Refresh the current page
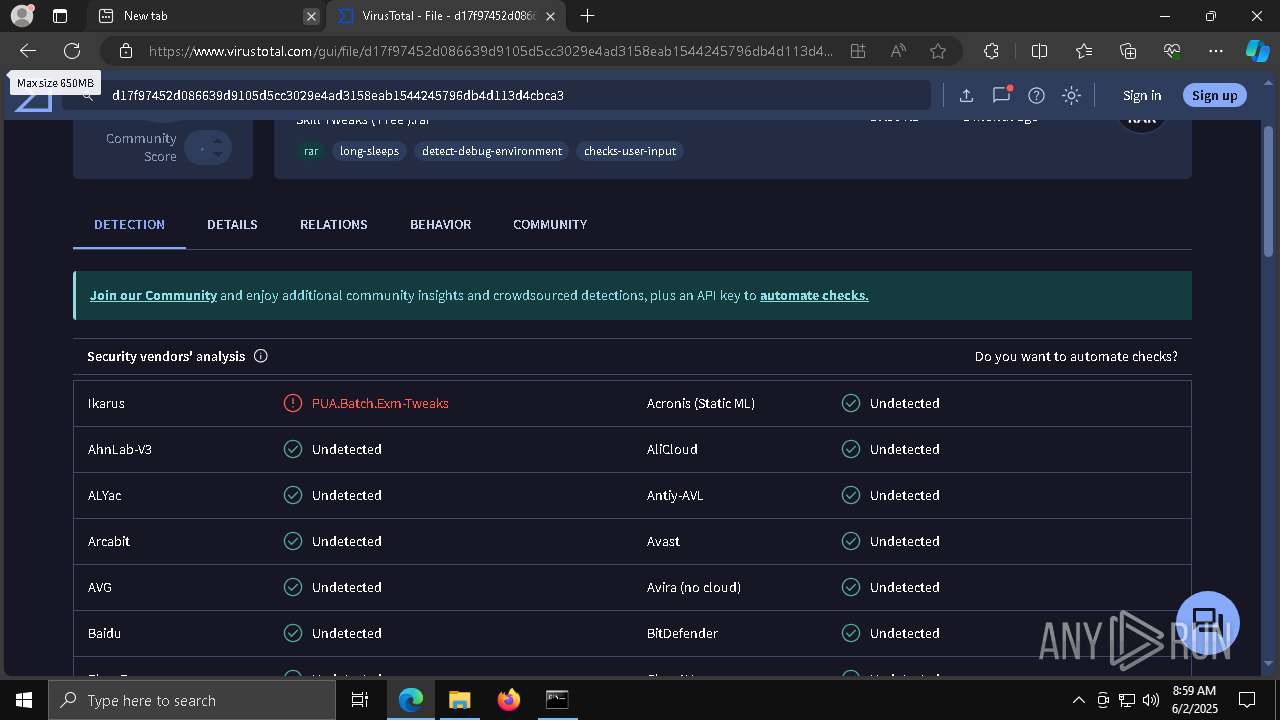Viewport: 1280px width, 720px height. [x=72, y=51]
